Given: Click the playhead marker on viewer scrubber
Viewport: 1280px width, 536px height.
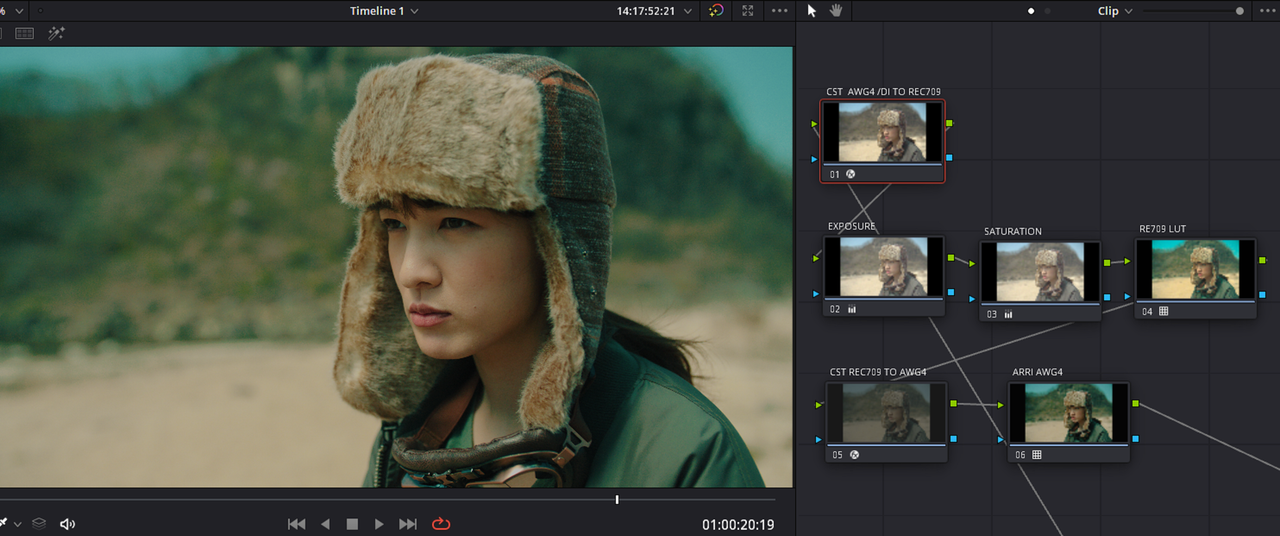Looking at the screenshot, I should click(x=617, y=499).
